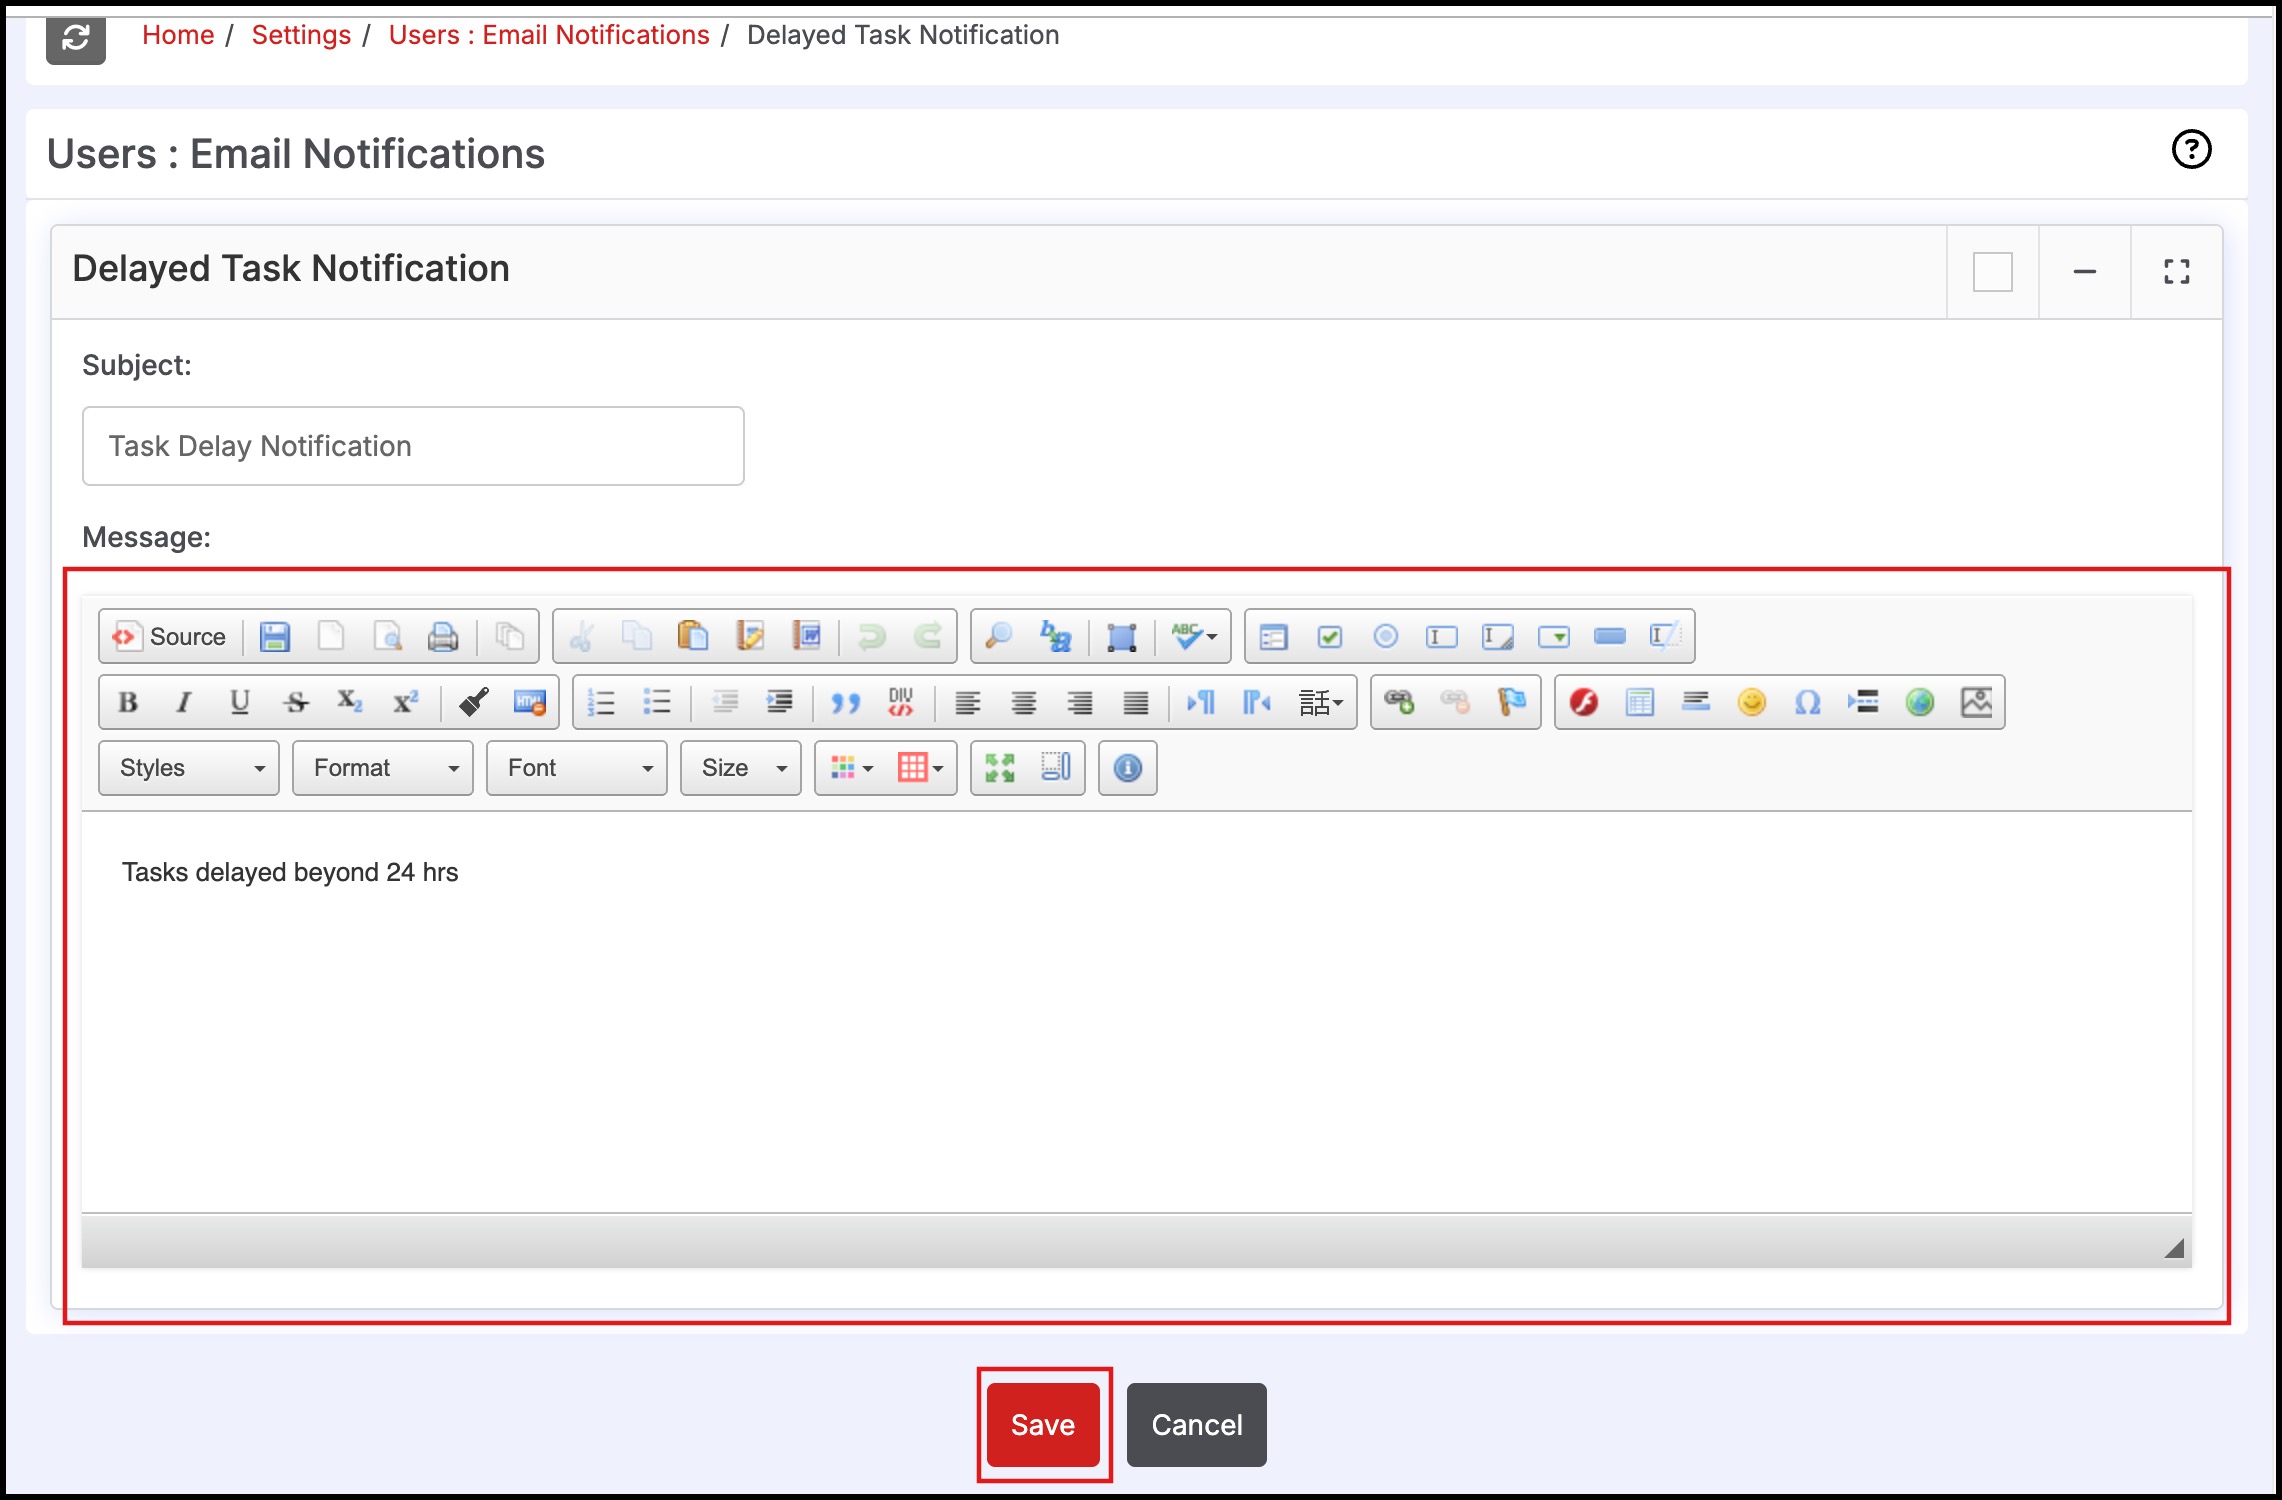The height and width of the screenshot is (1500, 2282).
Task: Open the Styles dropdown
Action: point(189,768)
